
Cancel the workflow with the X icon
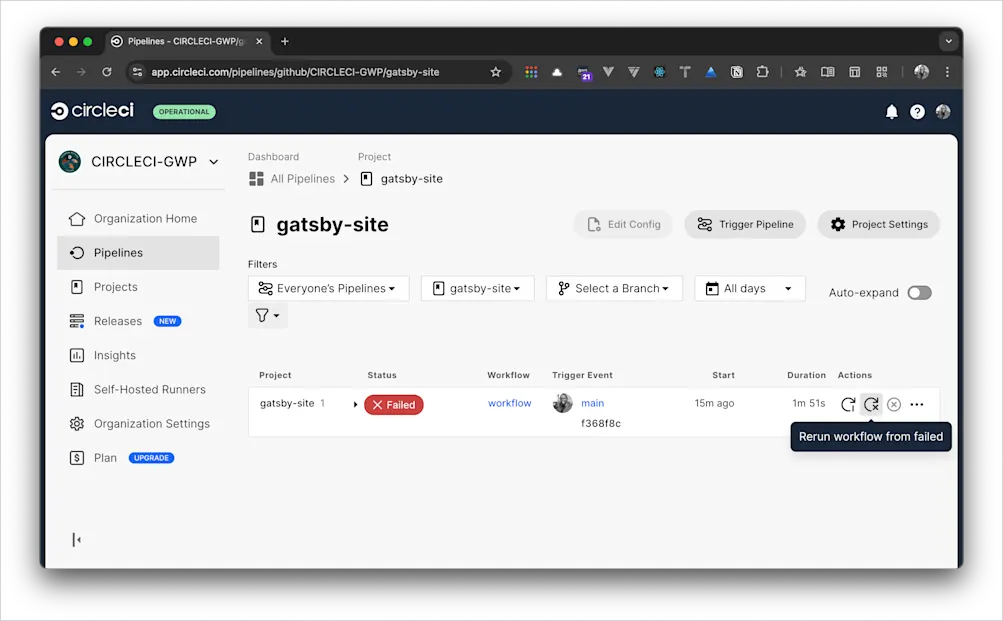tap(894, 404)
